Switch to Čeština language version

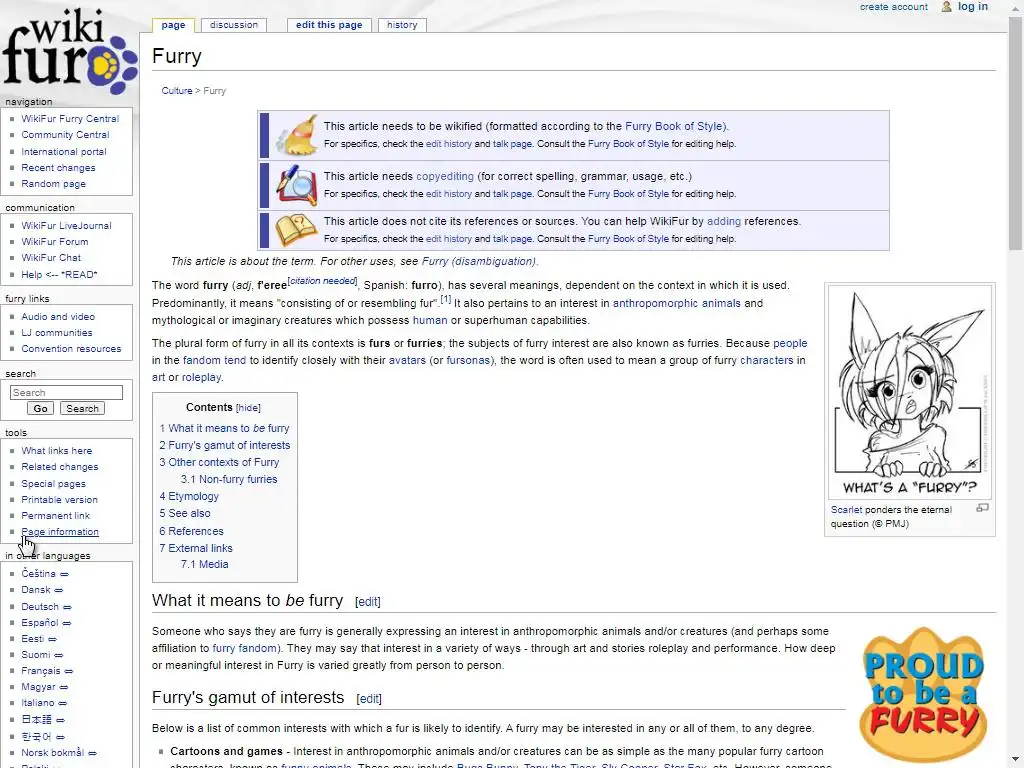[39, 573]
